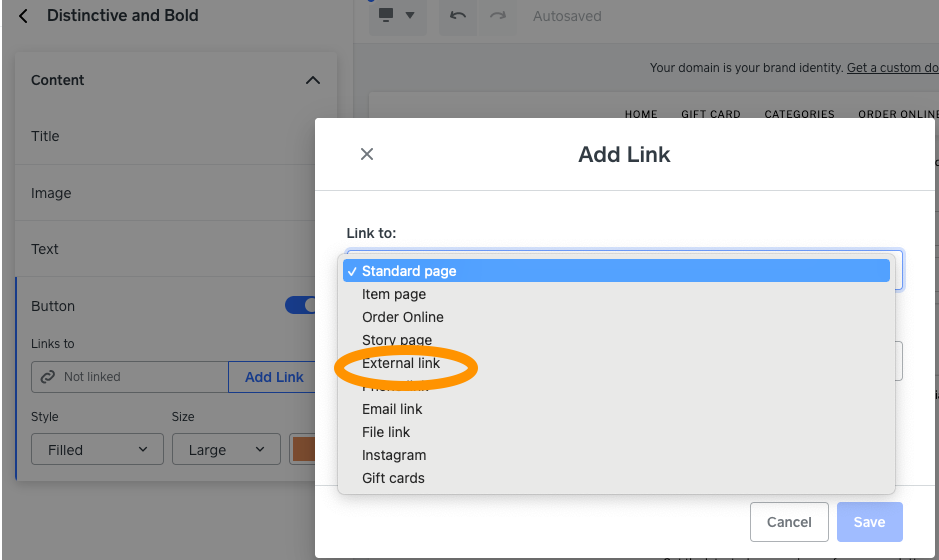Click the Add Link button
Screen dimensions: 939x560
coord(273,377)
